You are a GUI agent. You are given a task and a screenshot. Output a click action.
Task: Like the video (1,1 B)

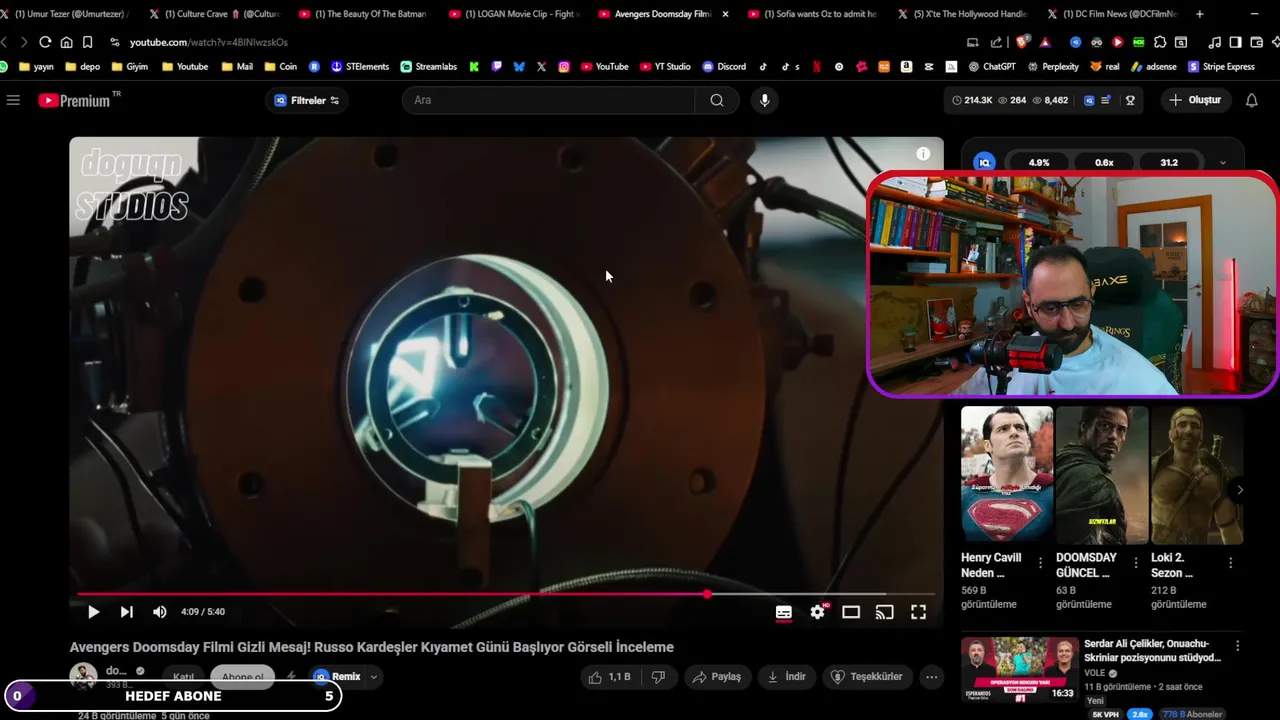610,677
